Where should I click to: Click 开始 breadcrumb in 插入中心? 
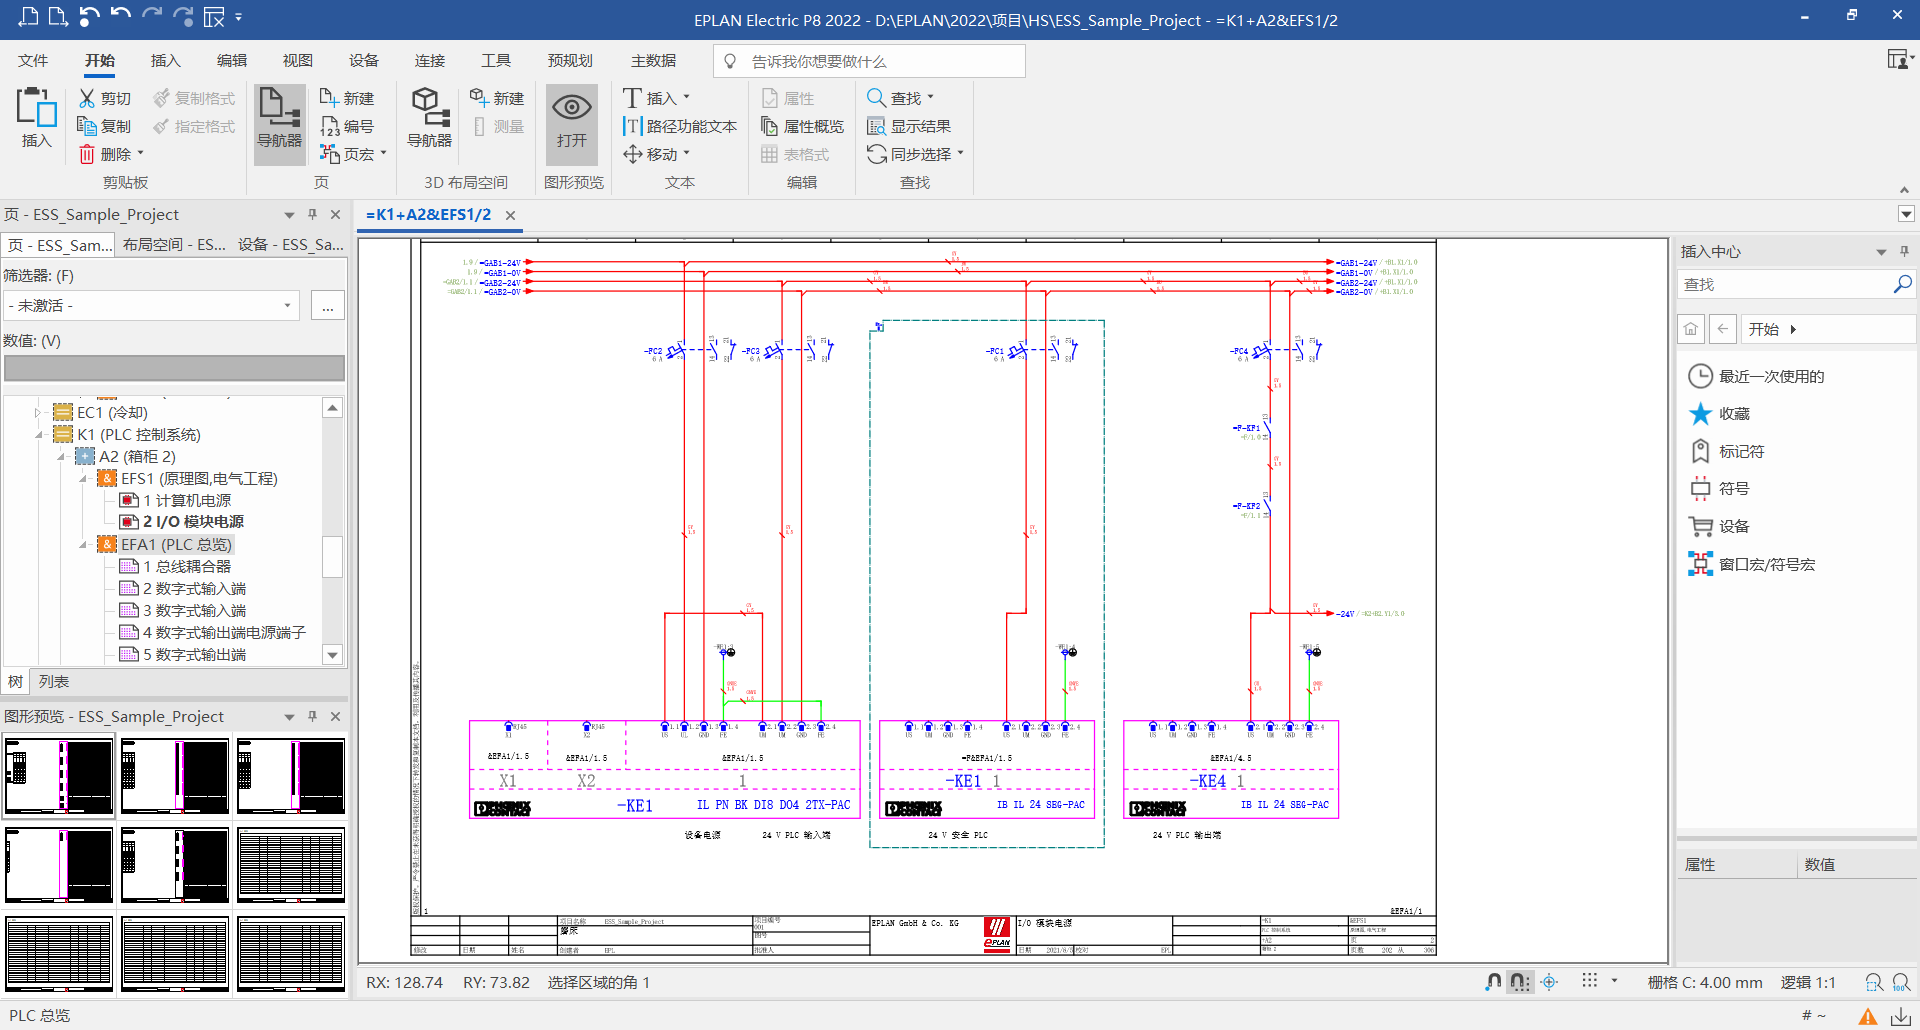(1763, 329)
